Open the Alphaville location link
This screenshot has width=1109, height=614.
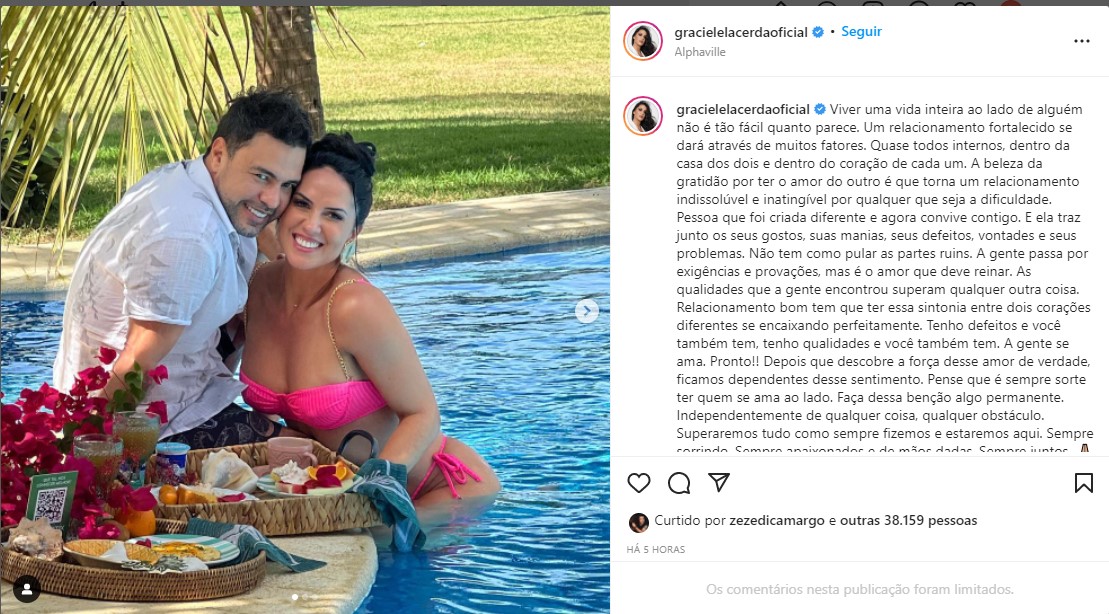coord(699,52)
